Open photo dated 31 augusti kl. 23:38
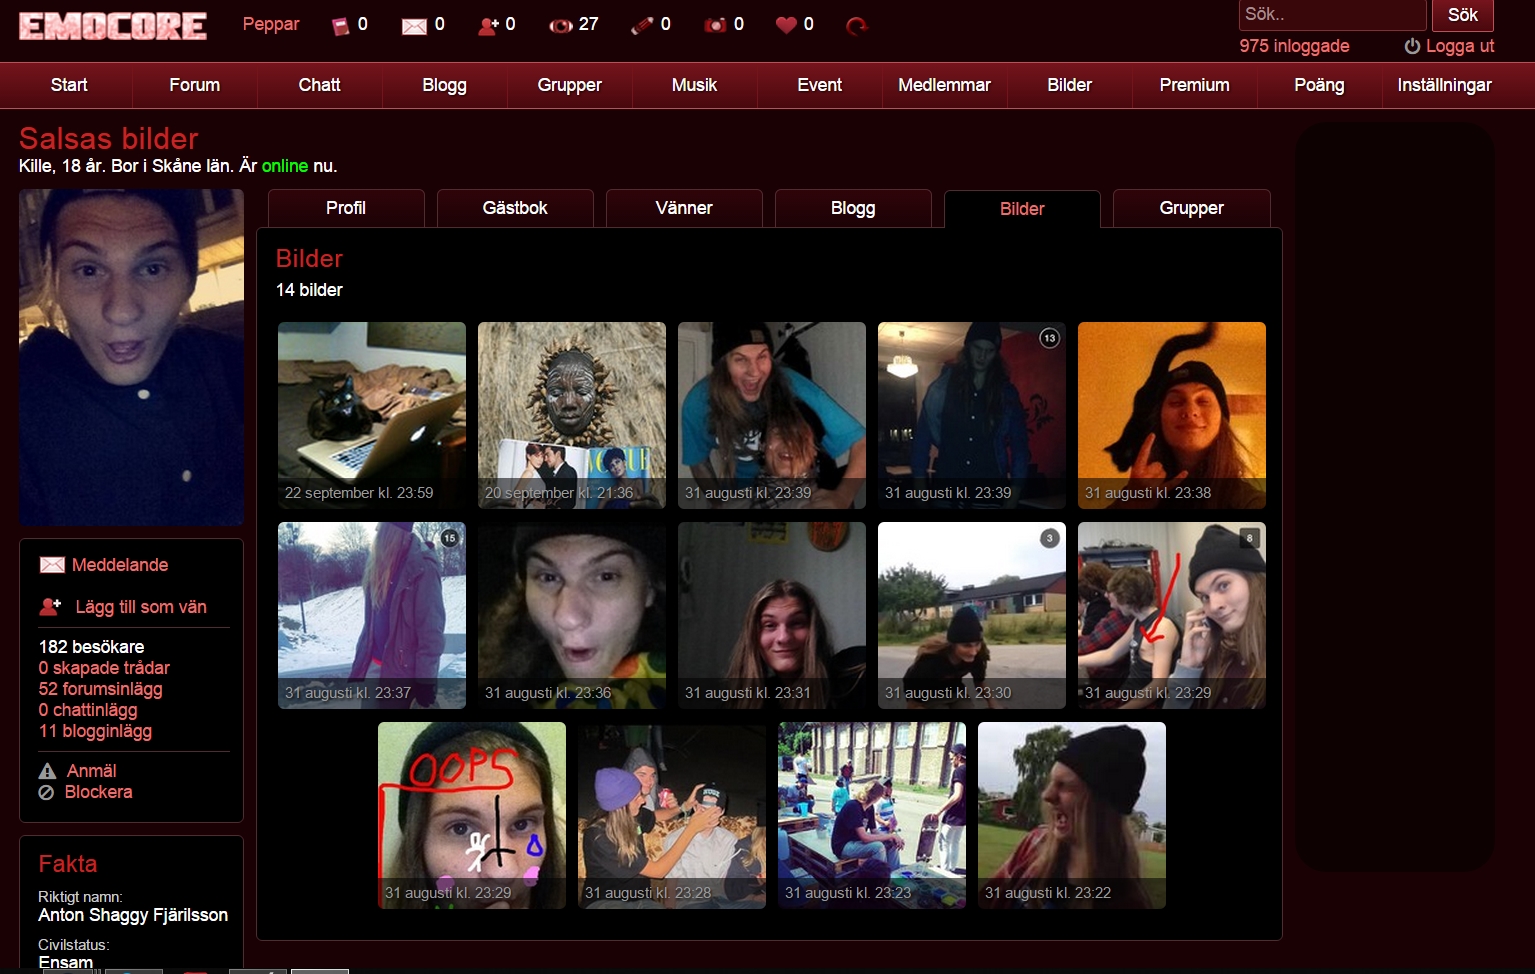This screenshot has height=974, width=1535. point(1172,415)
